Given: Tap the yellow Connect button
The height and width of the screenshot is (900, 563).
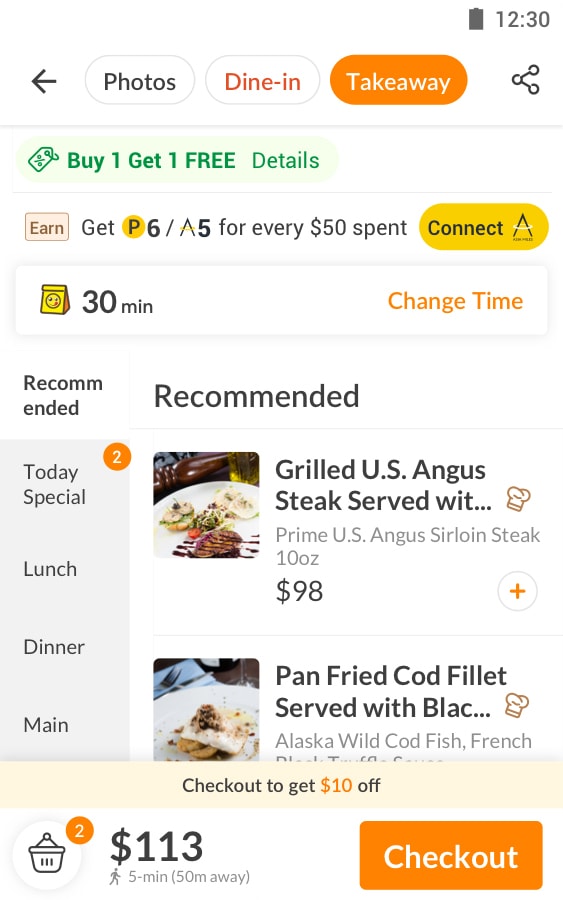Looking at the screenshot, I should (x=483, y=227).
